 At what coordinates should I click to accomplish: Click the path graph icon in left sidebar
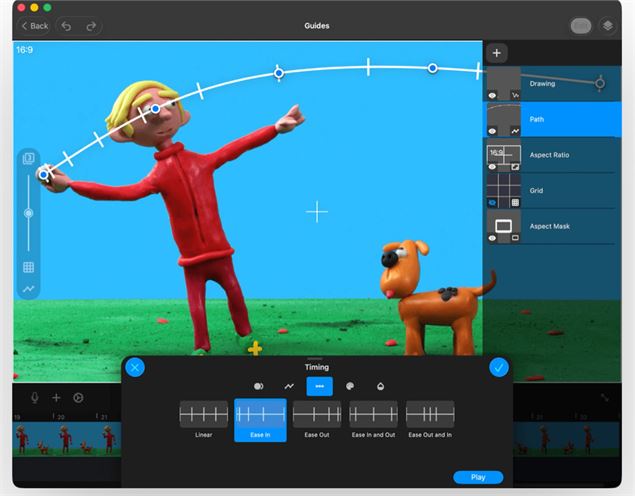click(28, 289)
